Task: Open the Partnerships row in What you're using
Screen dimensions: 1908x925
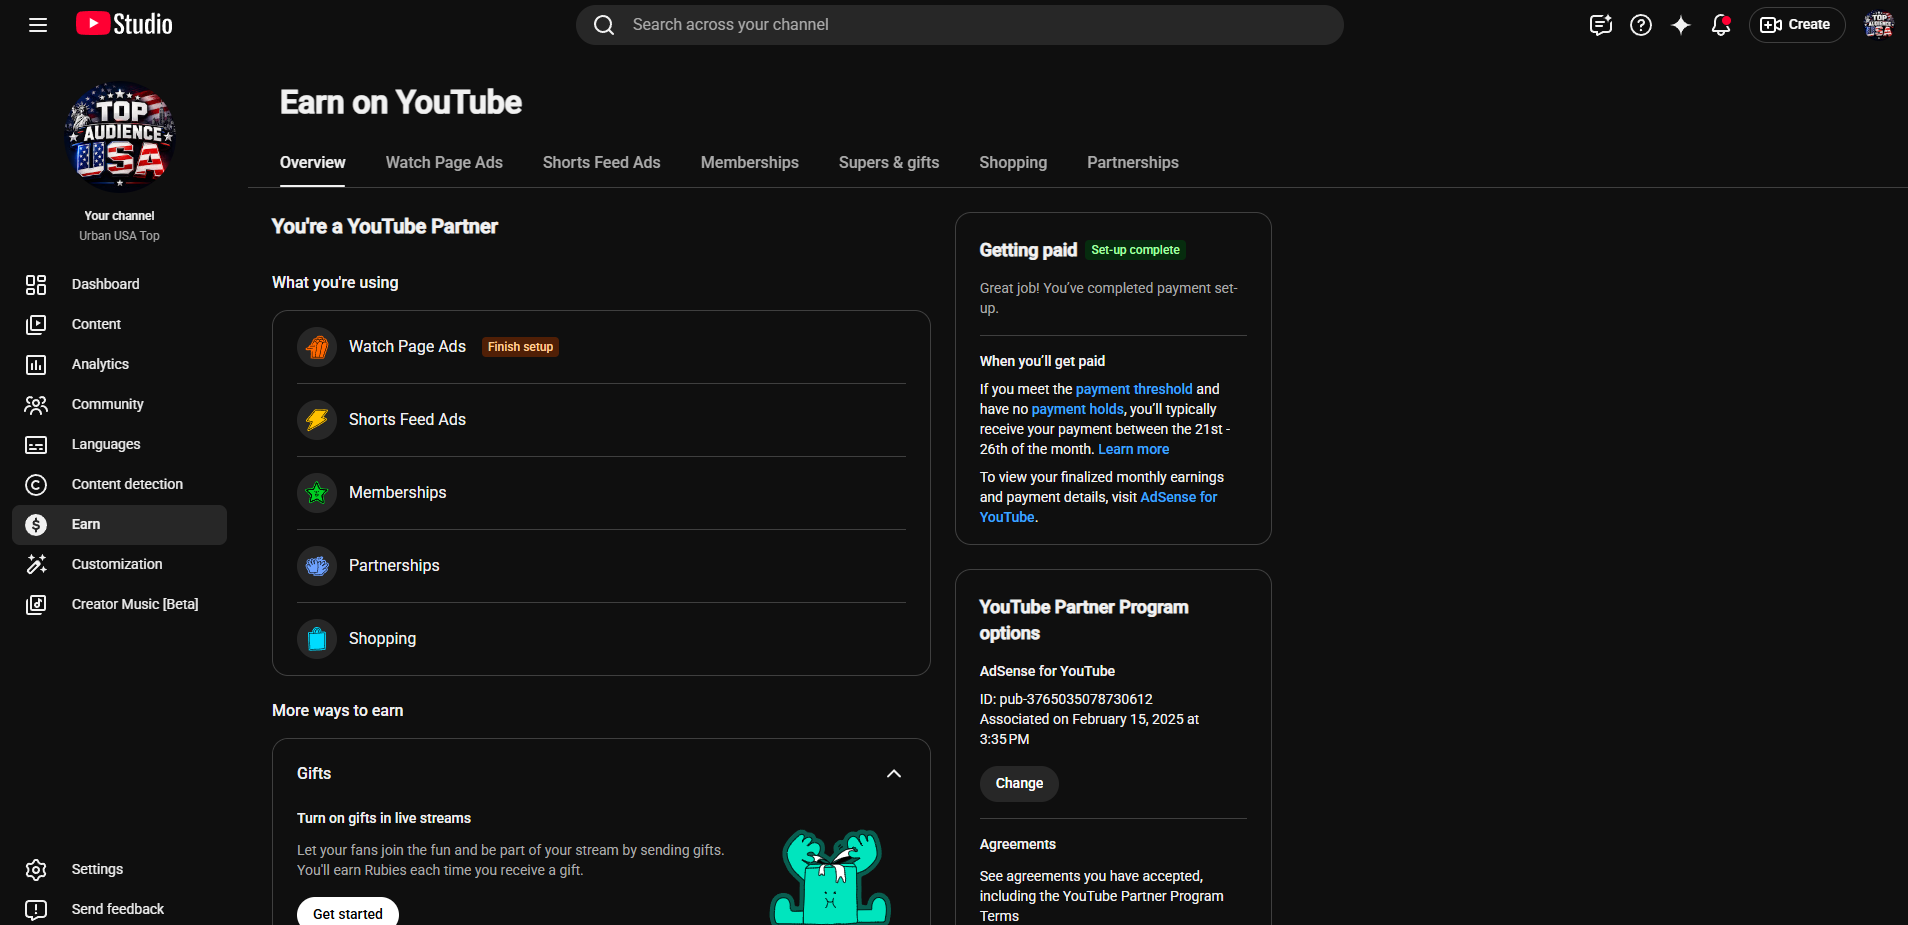Action: coord(601,566)
